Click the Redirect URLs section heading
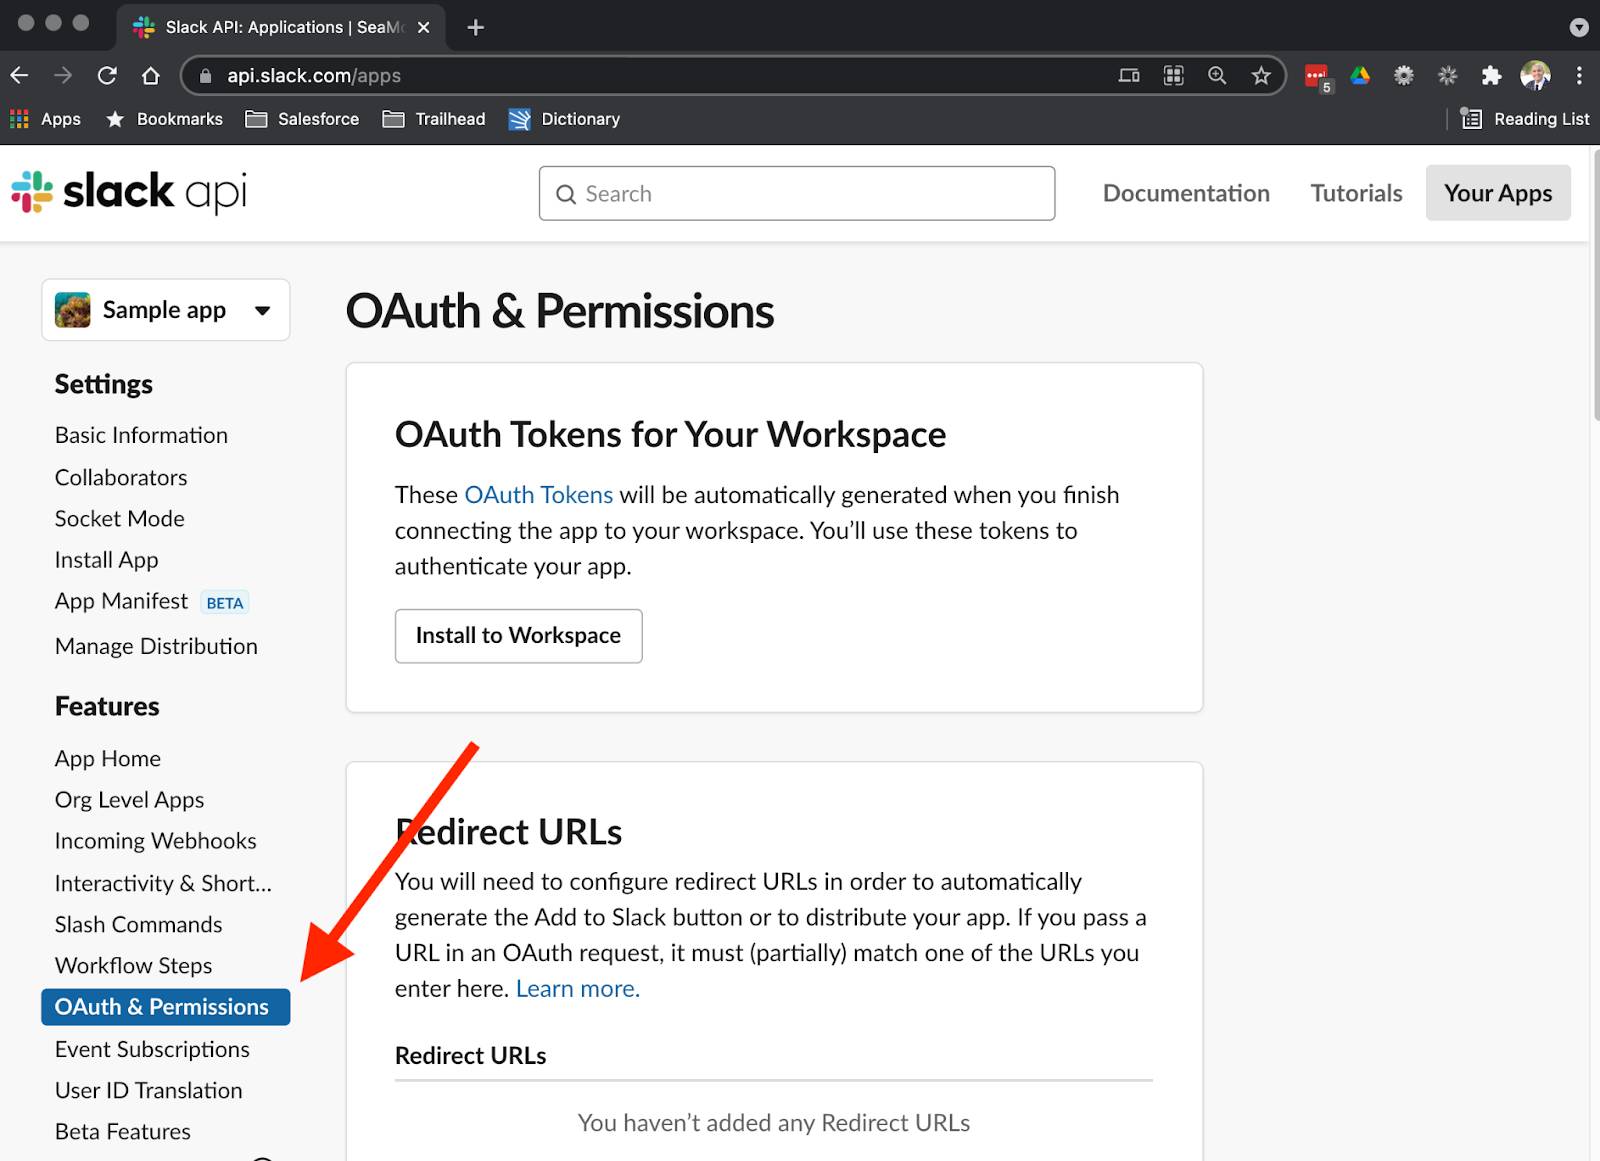Viewport: 1600px width, 1161px height. tap(508, 832)
